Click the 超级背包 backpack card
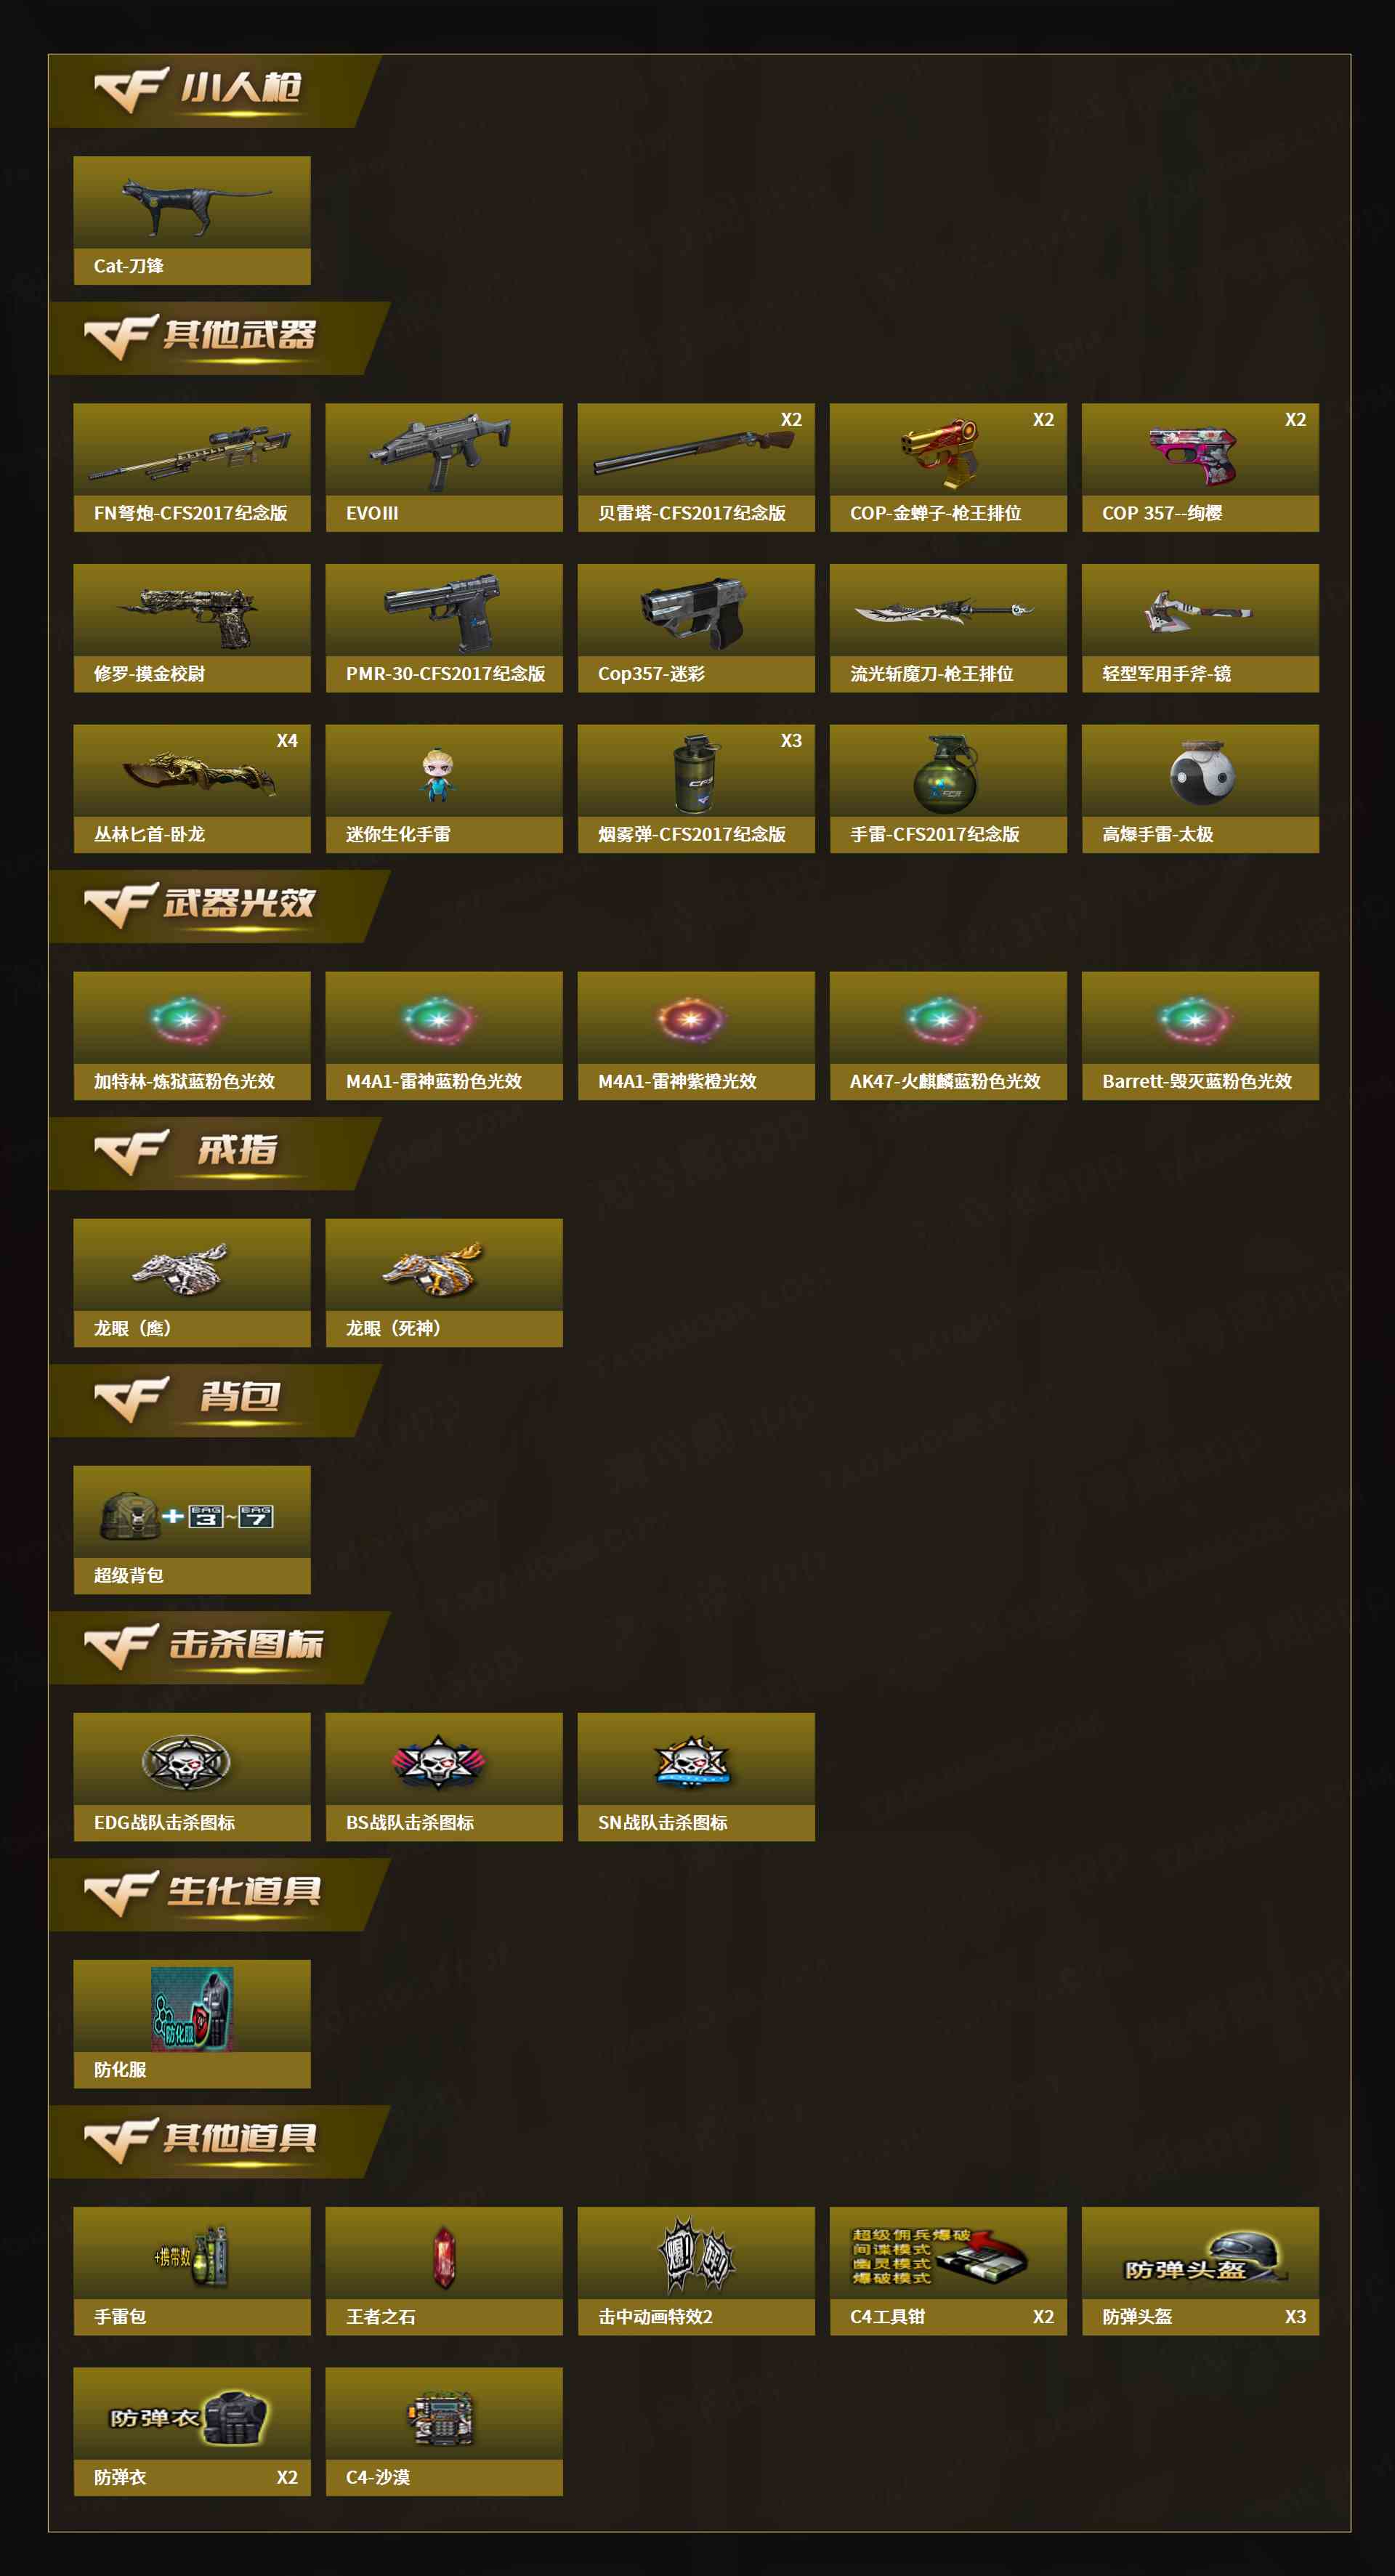Viewport: 1395px width, 2576px height. (192, 1530)
